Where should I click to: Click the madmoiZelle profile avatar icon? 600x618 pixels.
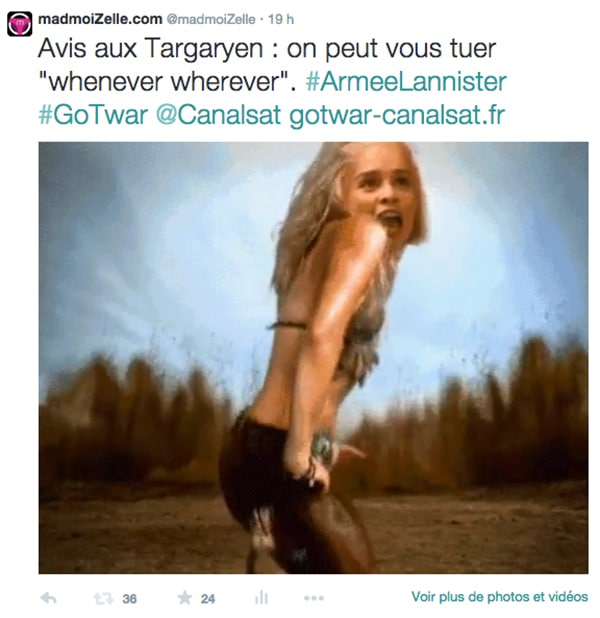20,24
